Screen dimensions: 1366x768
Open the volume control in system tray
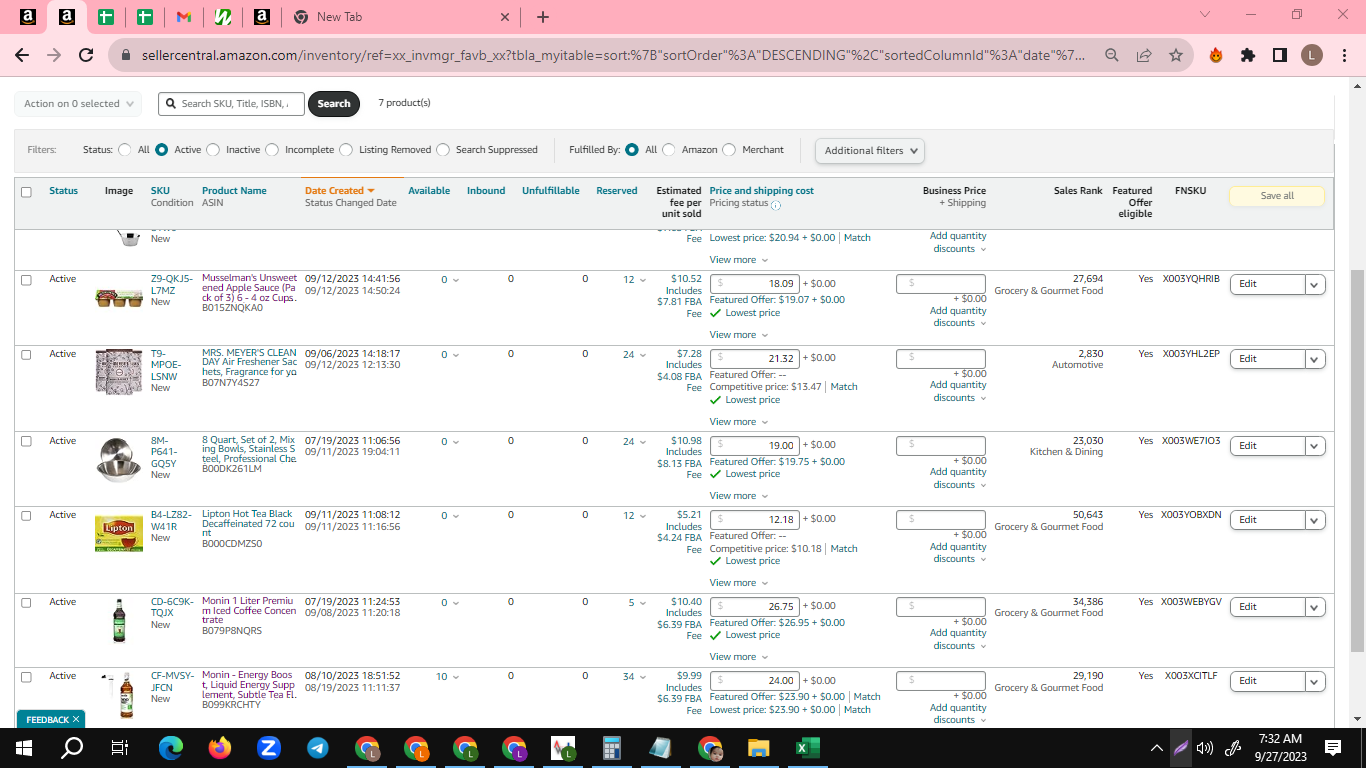1205,747
